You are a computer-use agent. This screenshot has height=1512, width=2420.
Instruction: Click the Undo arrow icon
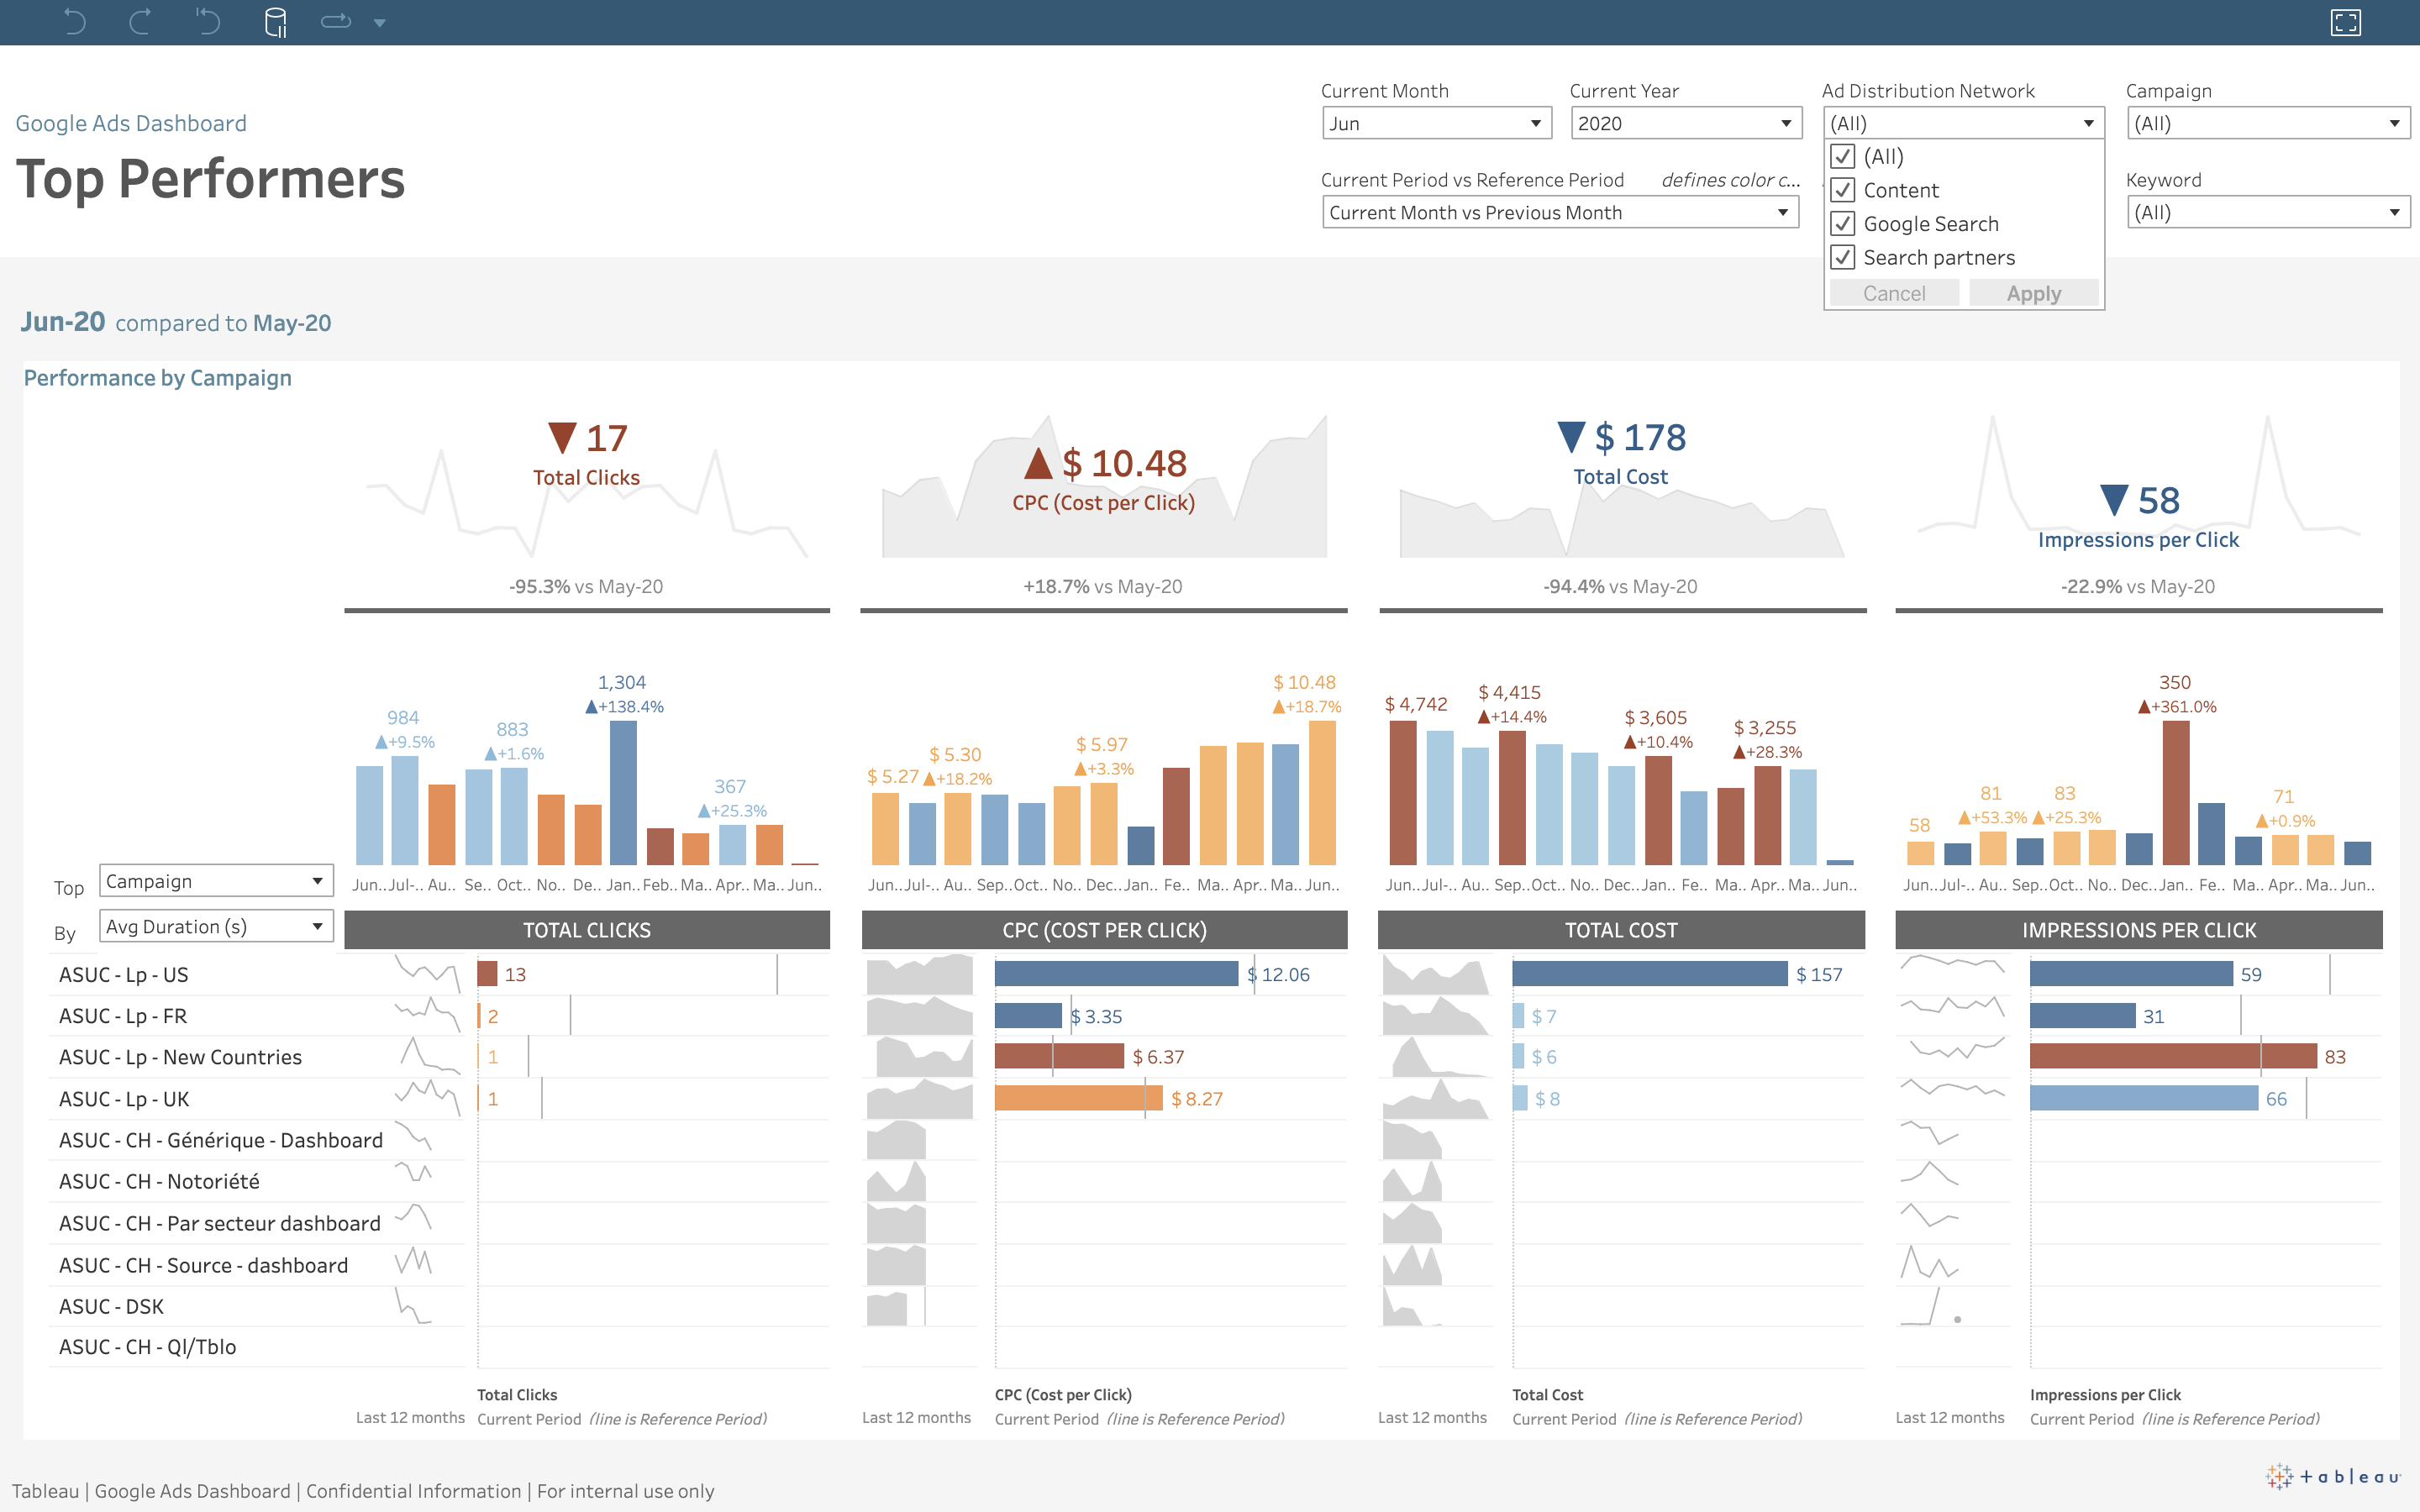click(75, 21)
